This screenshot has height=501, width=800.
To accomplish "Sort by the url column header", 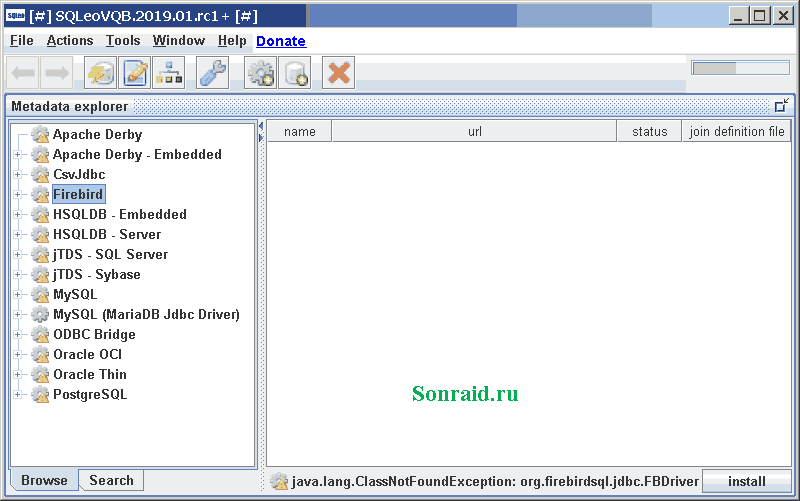I will tap(474, 132).
